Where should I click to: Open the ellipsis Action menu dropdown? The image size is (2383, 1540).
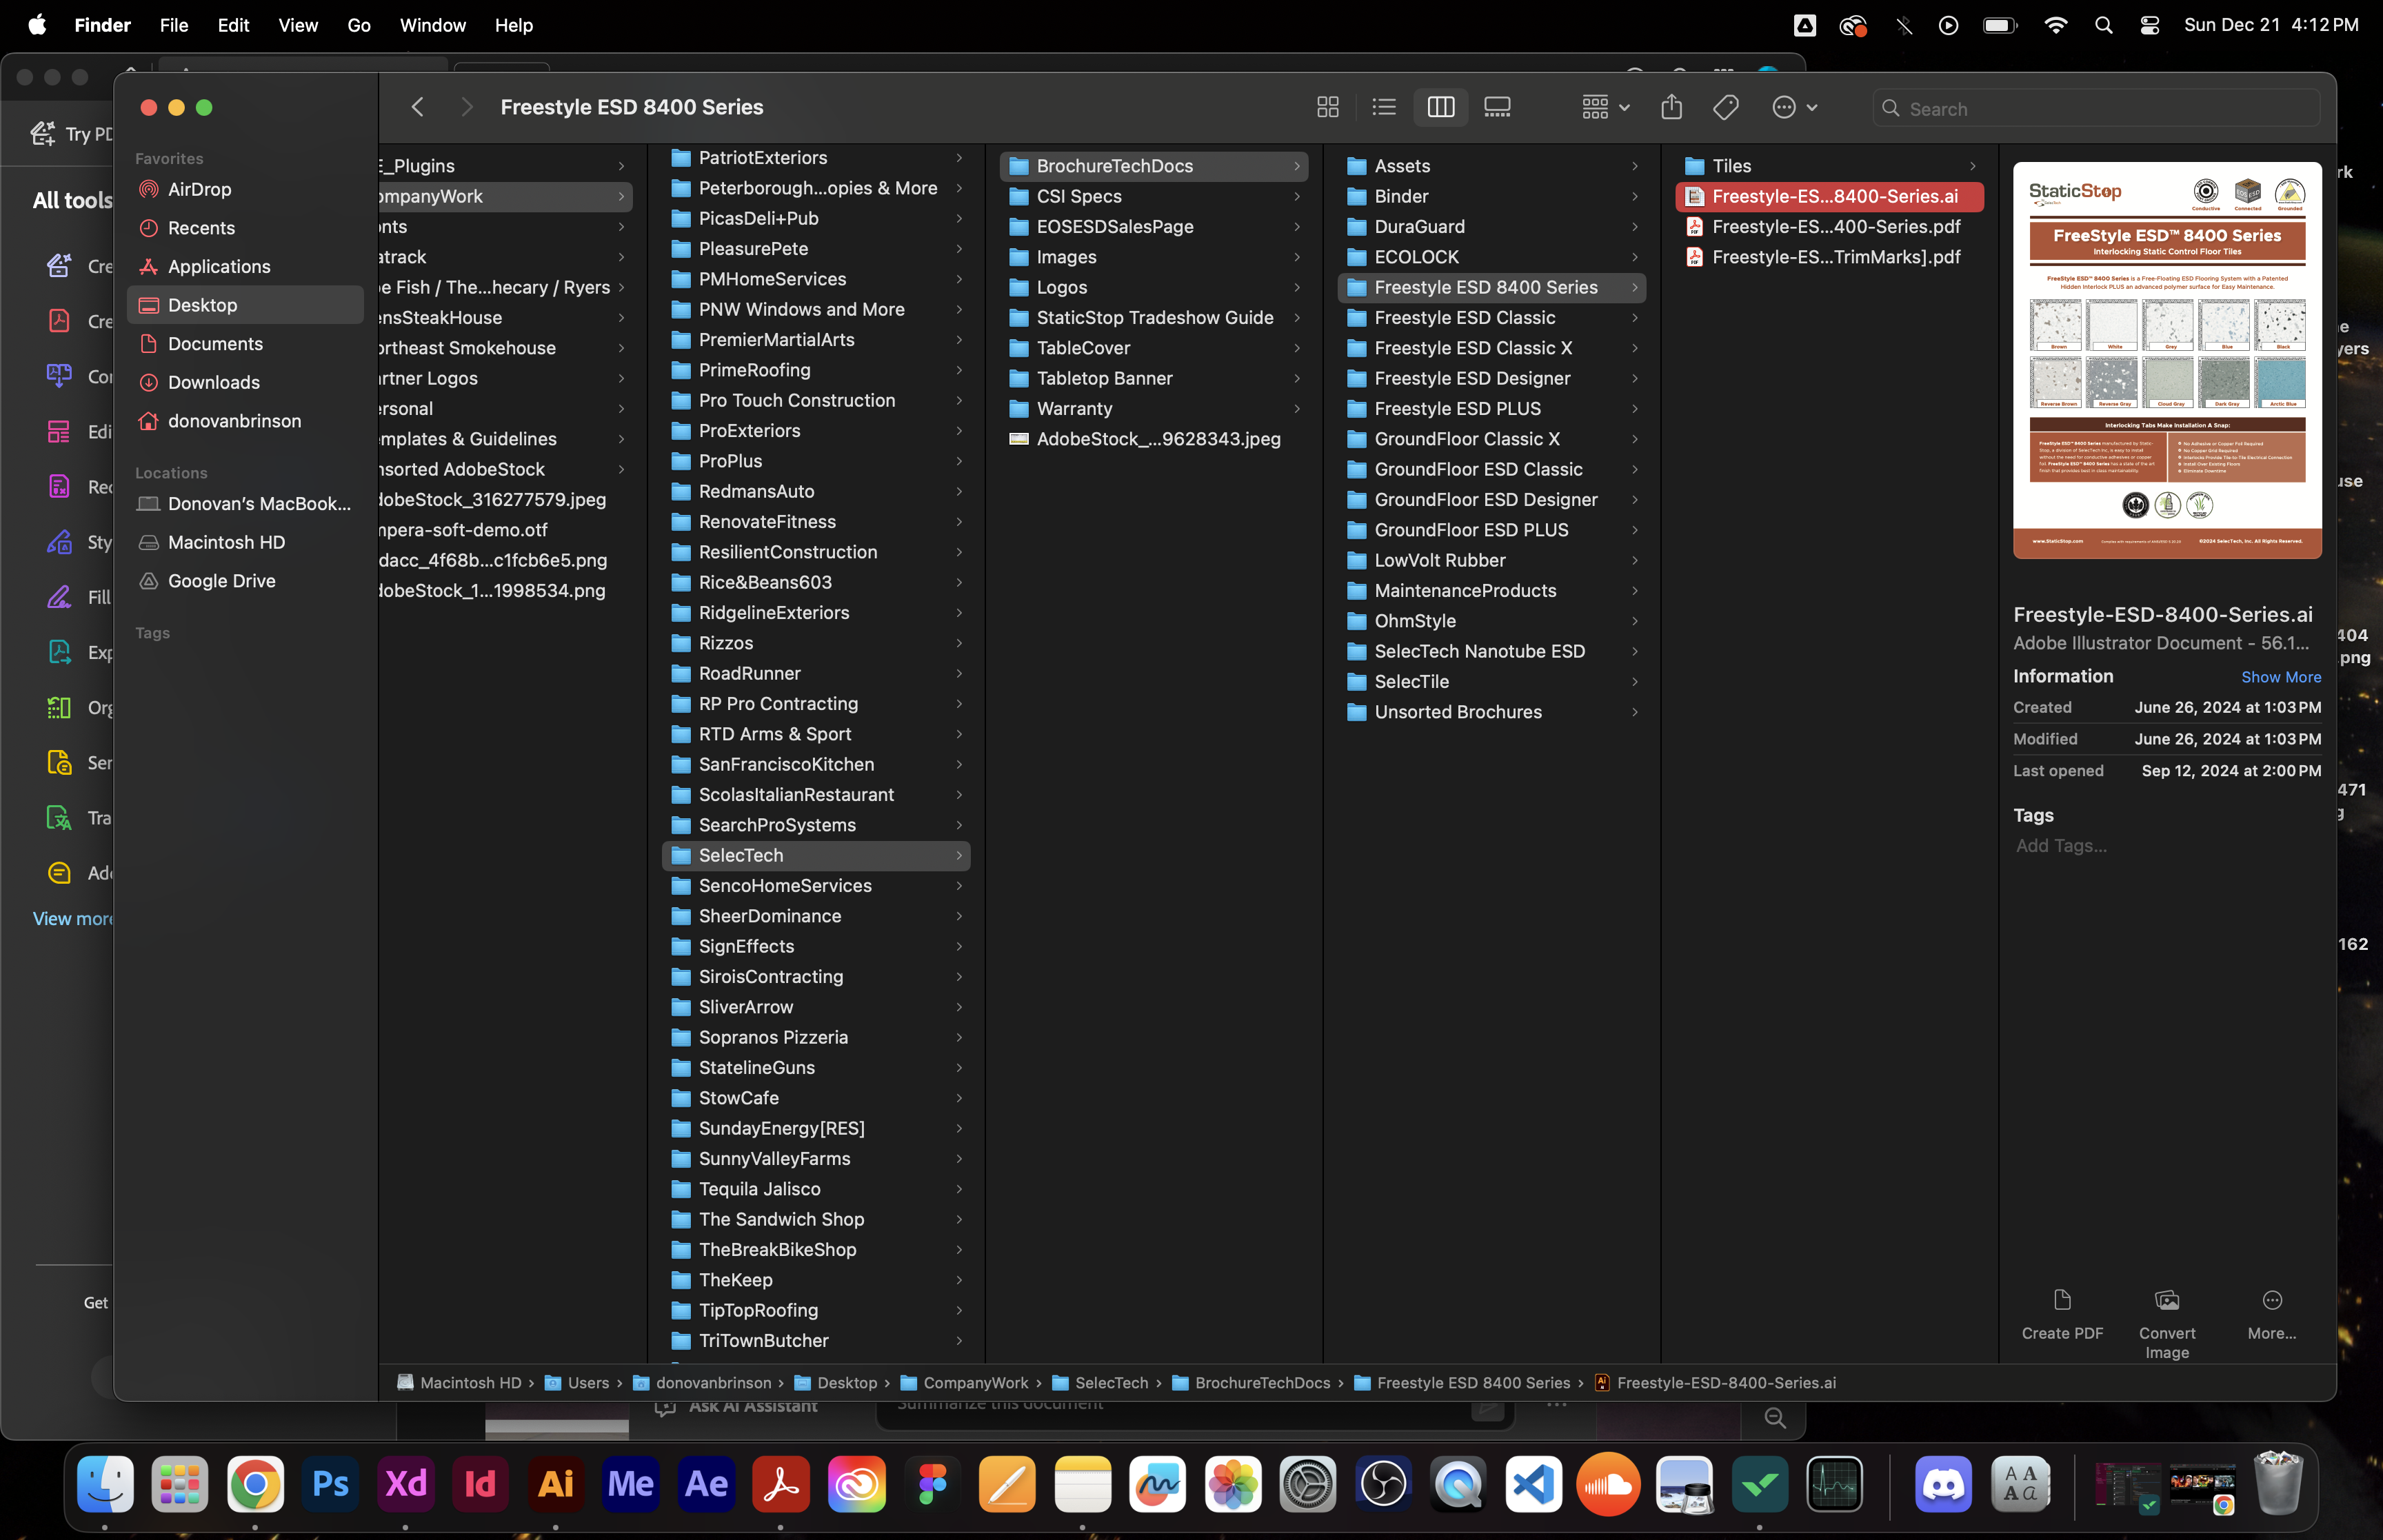(1794, 107)
